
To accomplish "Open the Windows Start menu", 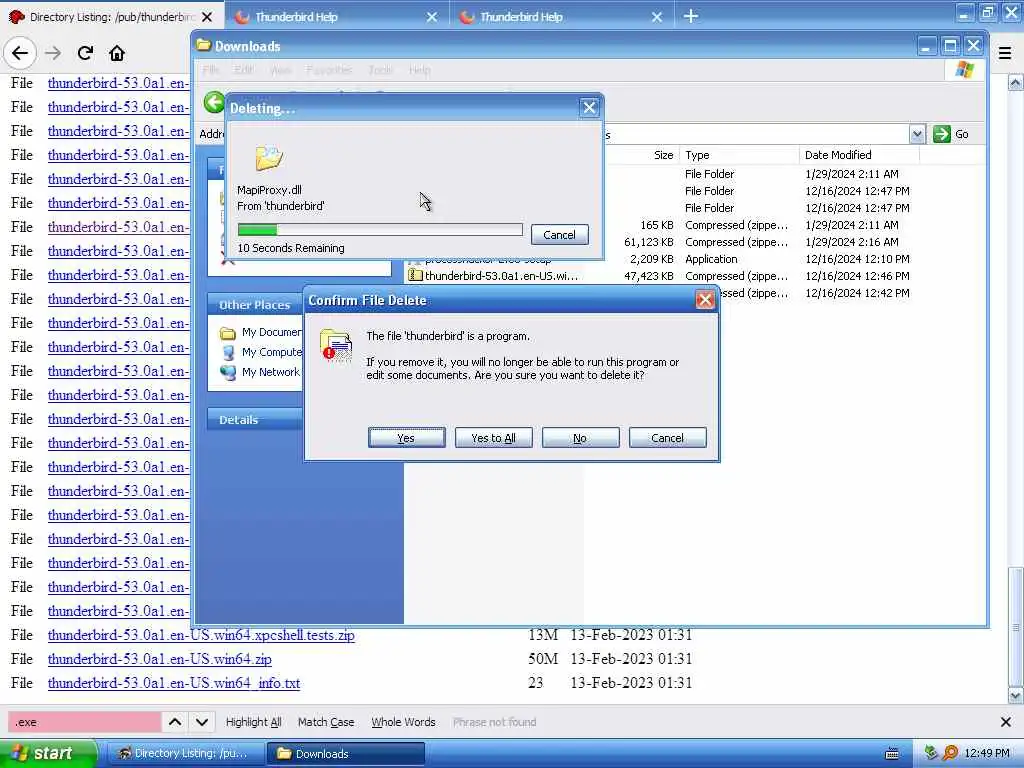I will 46,753.
